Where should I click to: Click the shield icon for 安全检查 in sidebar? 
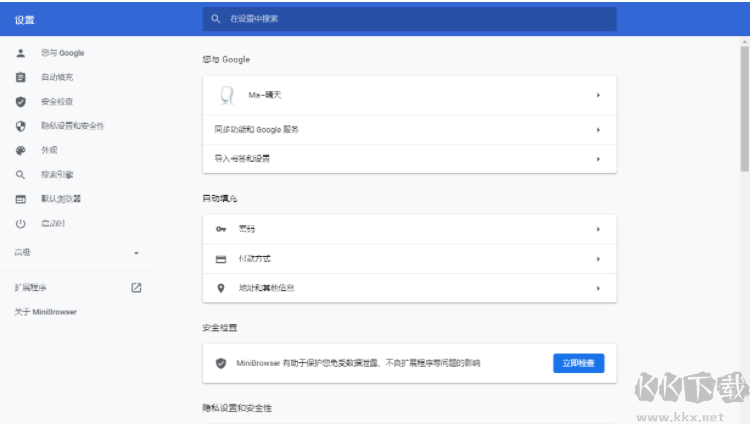tap(20, 102)
